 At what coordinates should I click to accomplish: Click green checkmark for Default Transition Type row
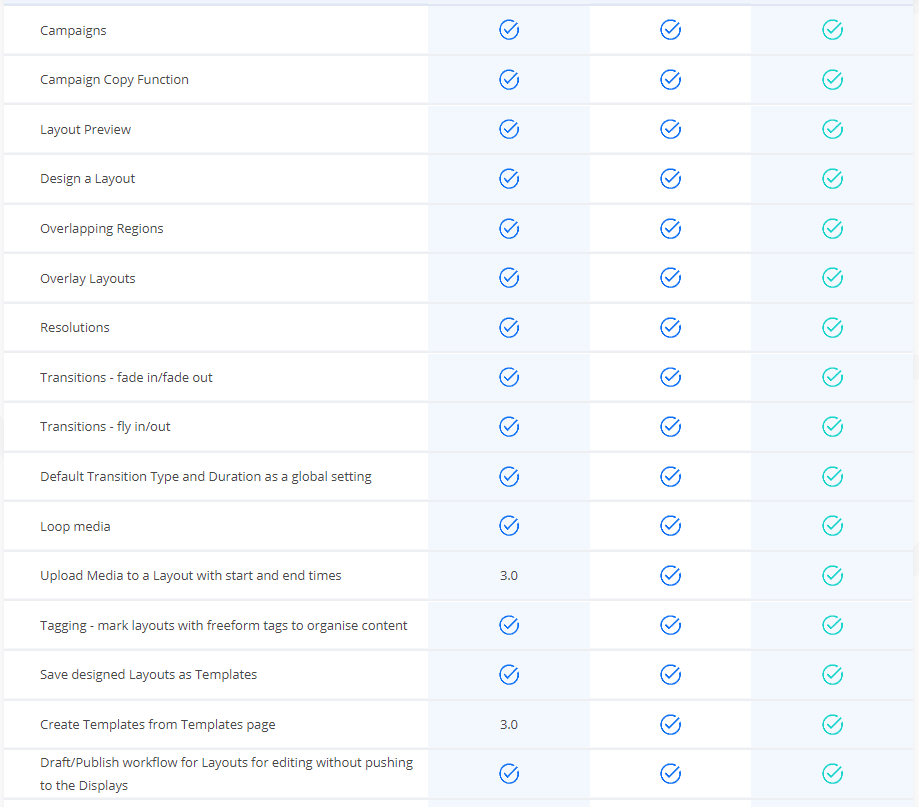pyautogui.click(x=832, y=476)
